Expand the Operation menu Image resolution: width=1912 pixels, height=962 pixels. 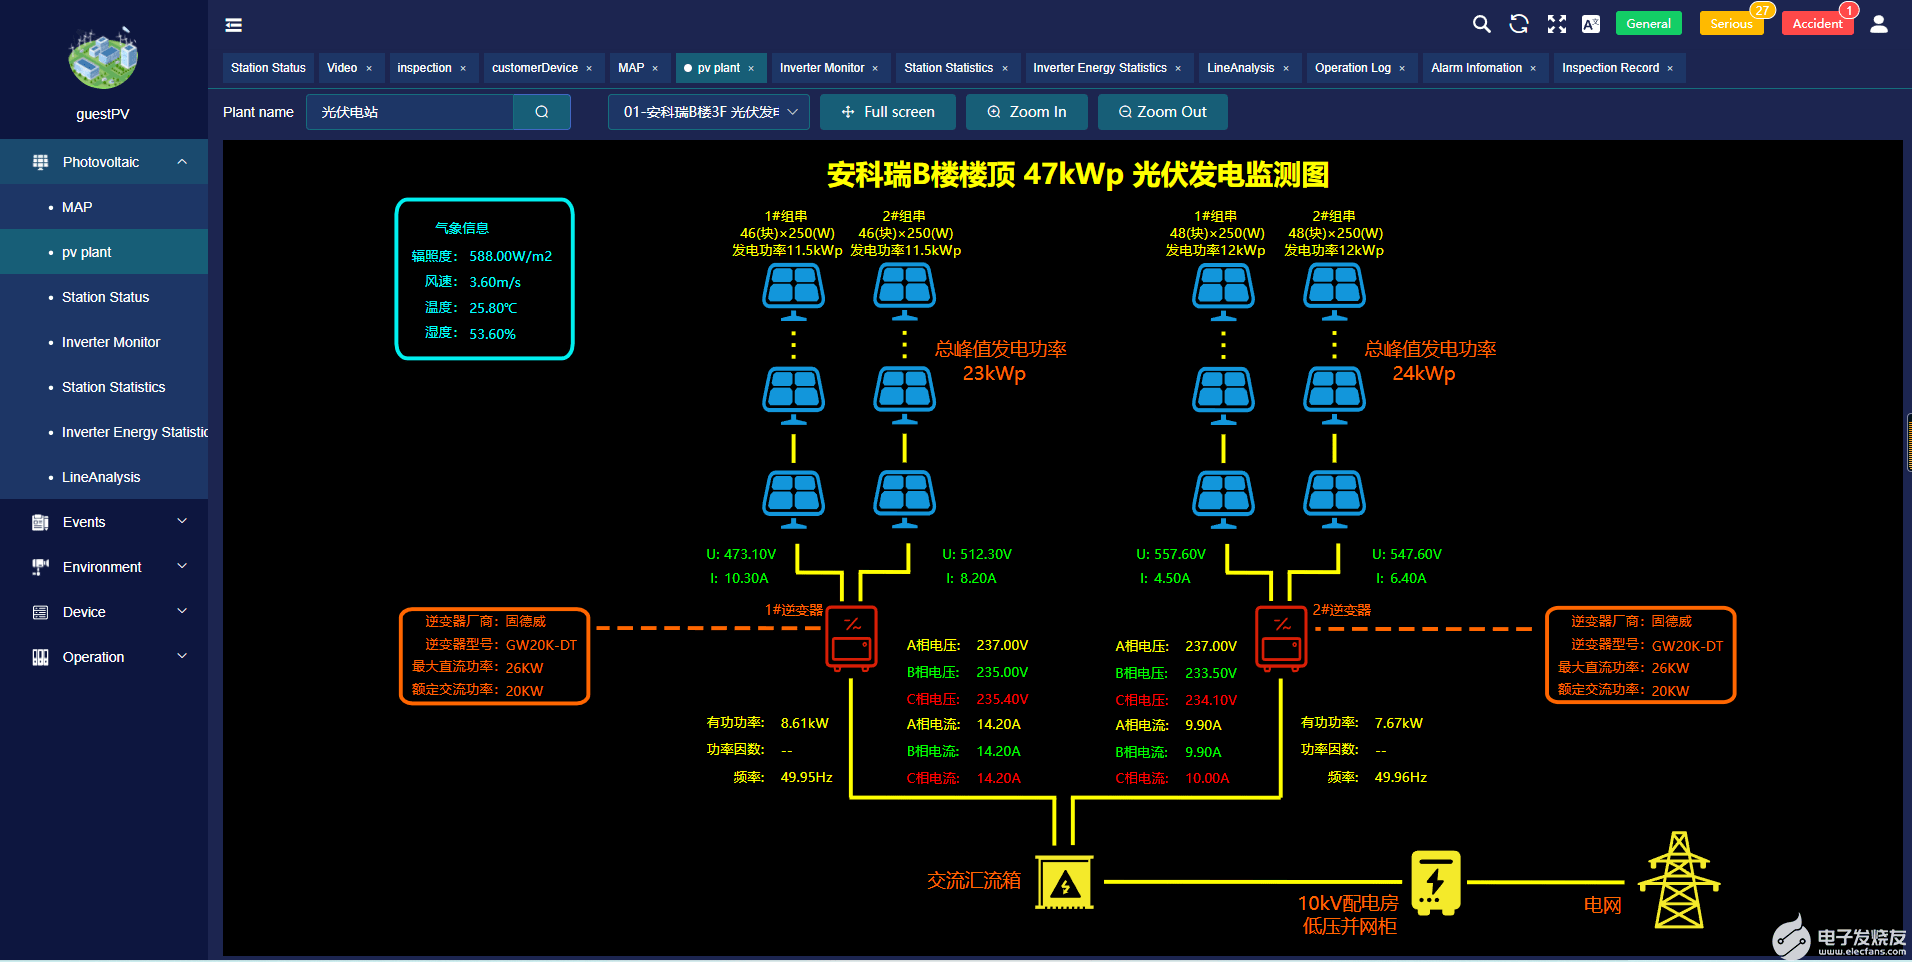pos(182,656)
